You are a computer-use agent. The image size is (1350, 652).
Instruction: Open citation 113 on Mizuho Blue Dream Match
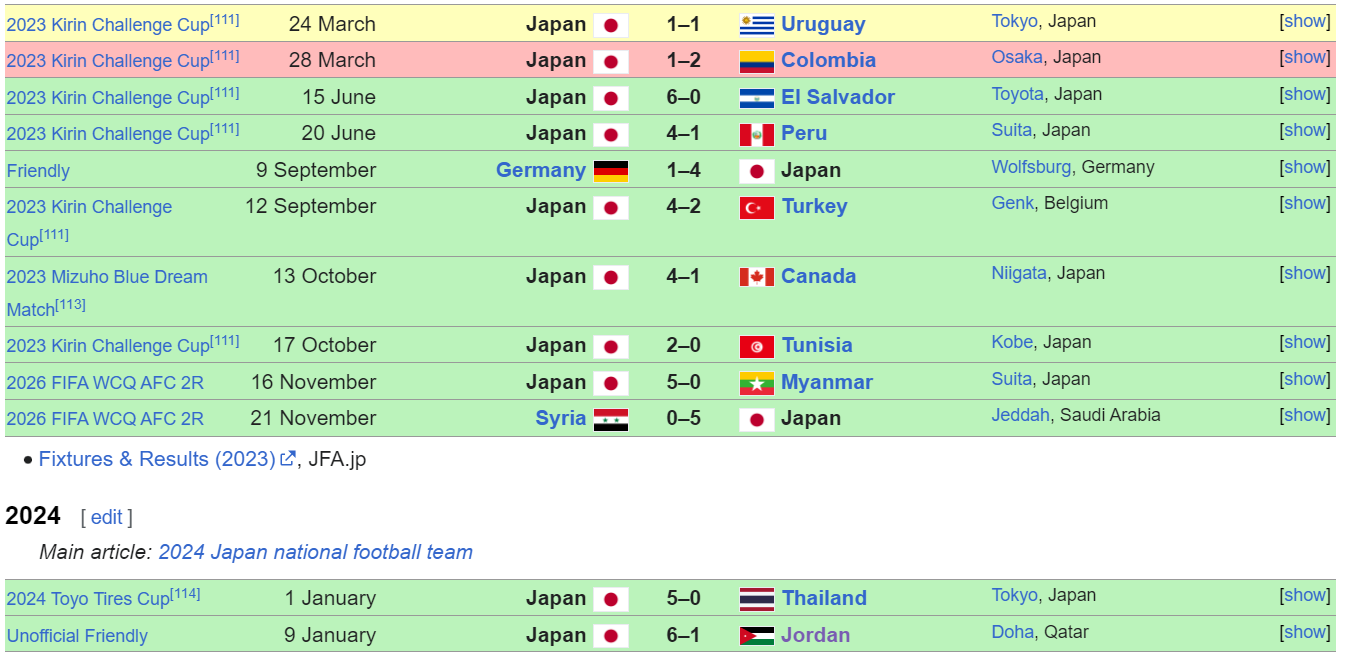click(70, 304)
